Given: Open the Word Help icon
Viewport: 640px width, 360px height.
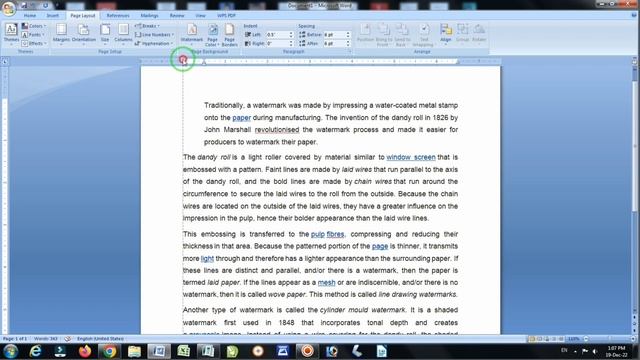Looking at the screenshot, I should 633,16.
